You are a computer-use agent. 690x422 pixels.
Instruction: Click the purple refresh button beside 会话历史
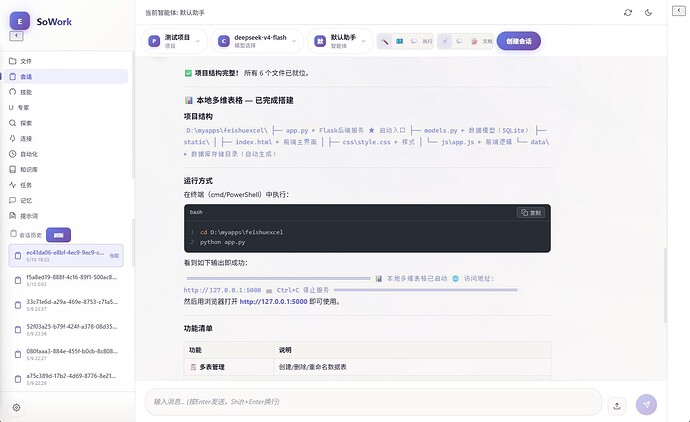point(59,235)
